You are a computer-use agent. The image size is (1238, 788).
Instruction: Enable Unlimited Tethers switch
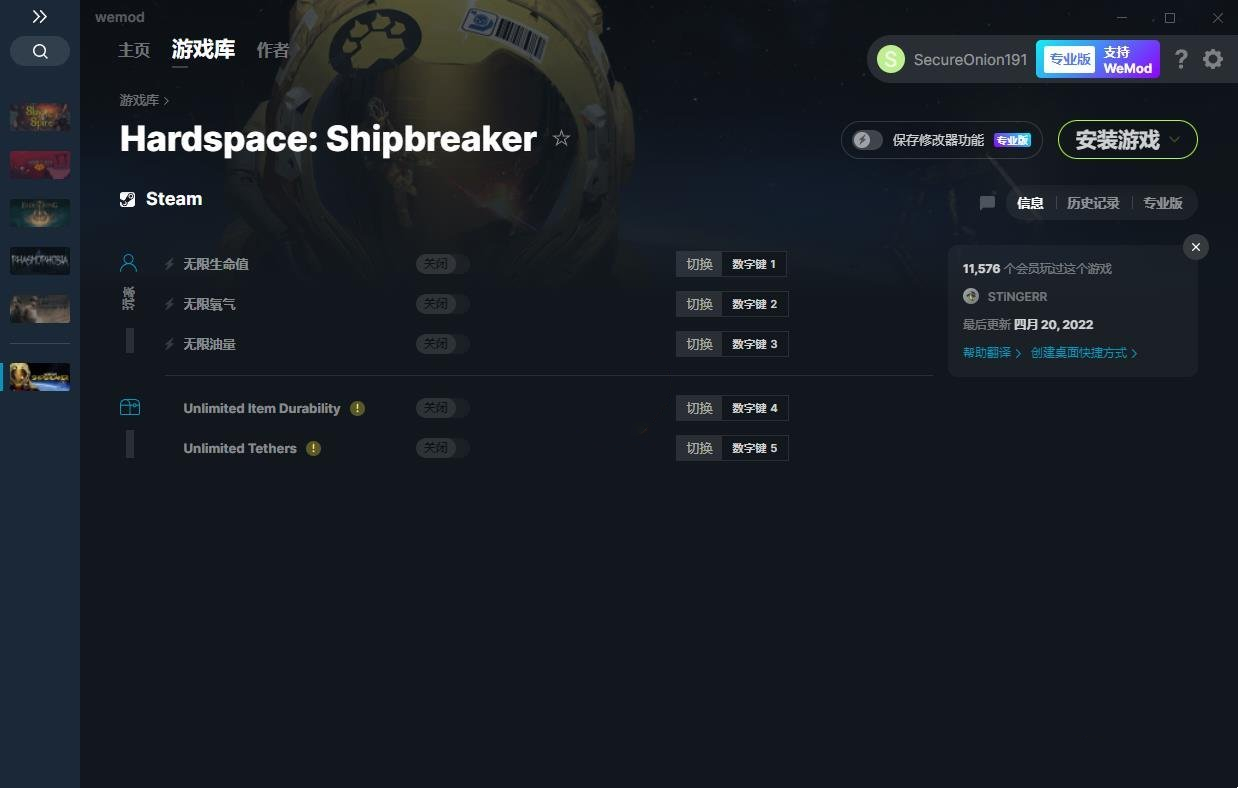click(443, 448)
